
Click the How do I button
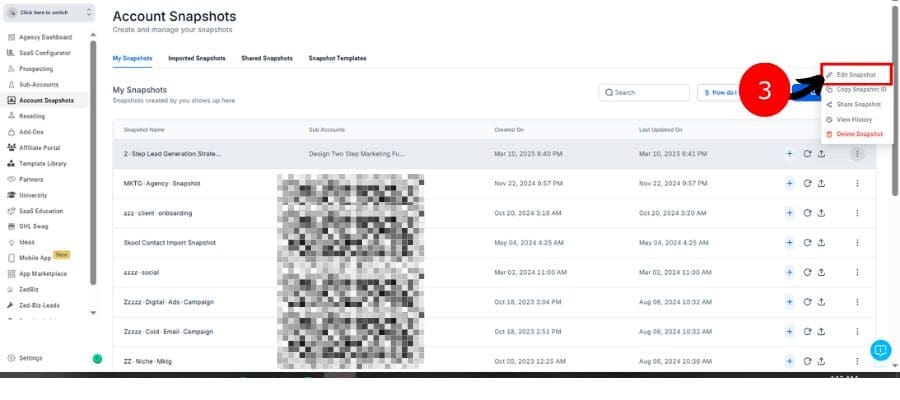tap(718, 92)
